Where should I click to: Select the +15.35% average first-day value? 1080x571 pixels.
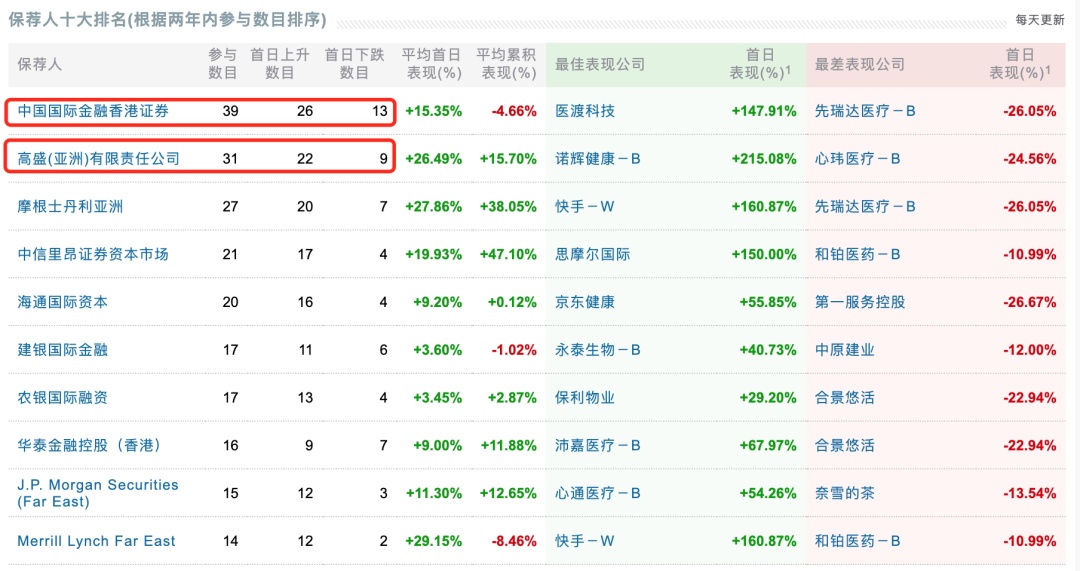[x=433, y=111]
